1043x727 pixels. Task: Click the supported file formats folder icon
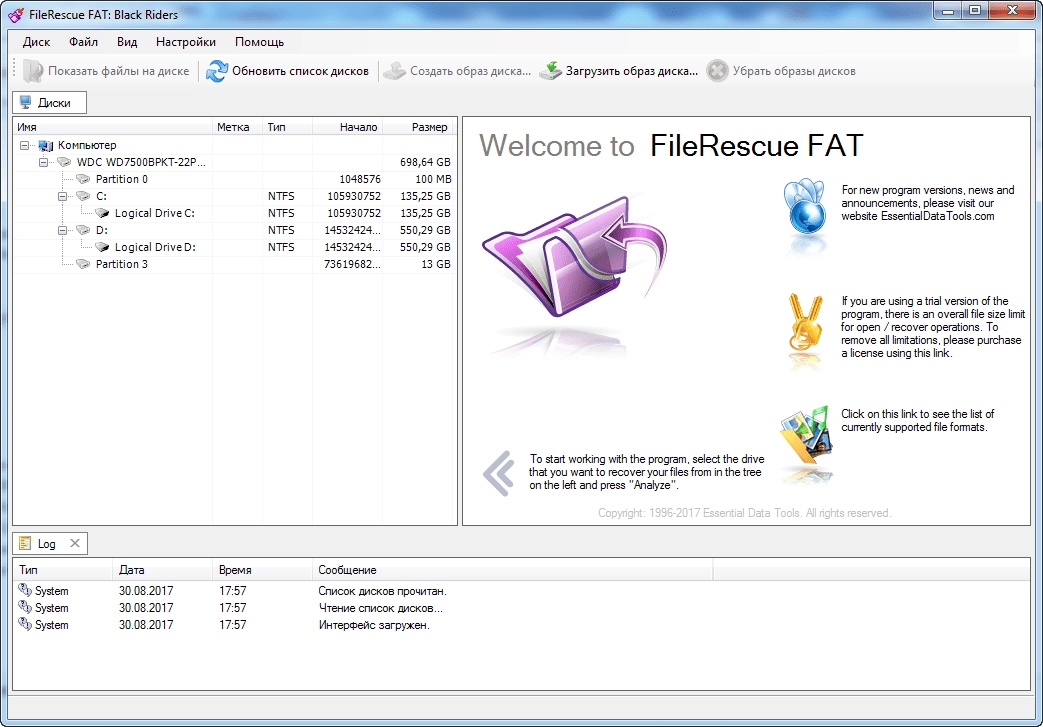coord(806,435)
